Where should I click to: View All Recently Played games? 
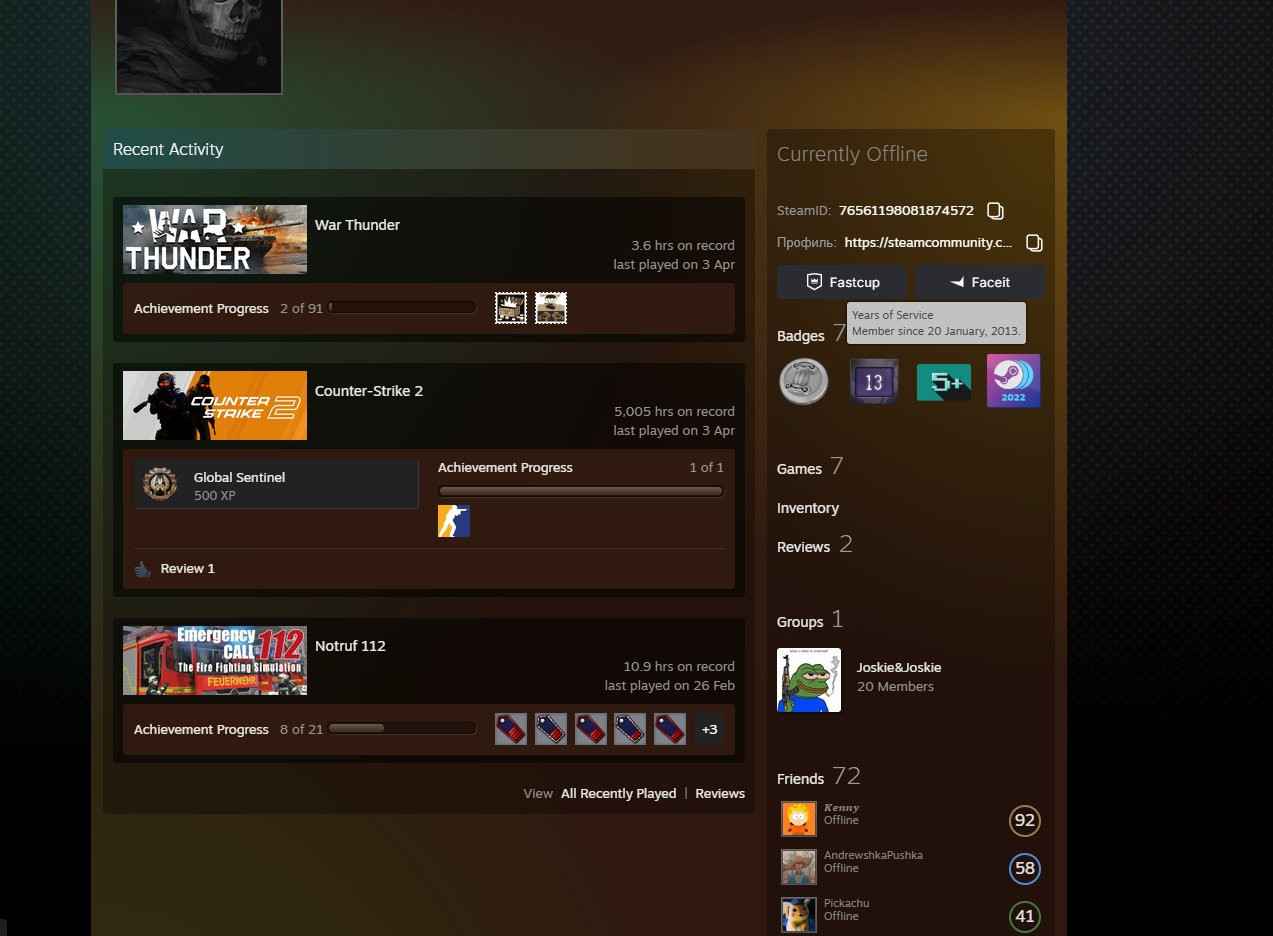point(618,793)
